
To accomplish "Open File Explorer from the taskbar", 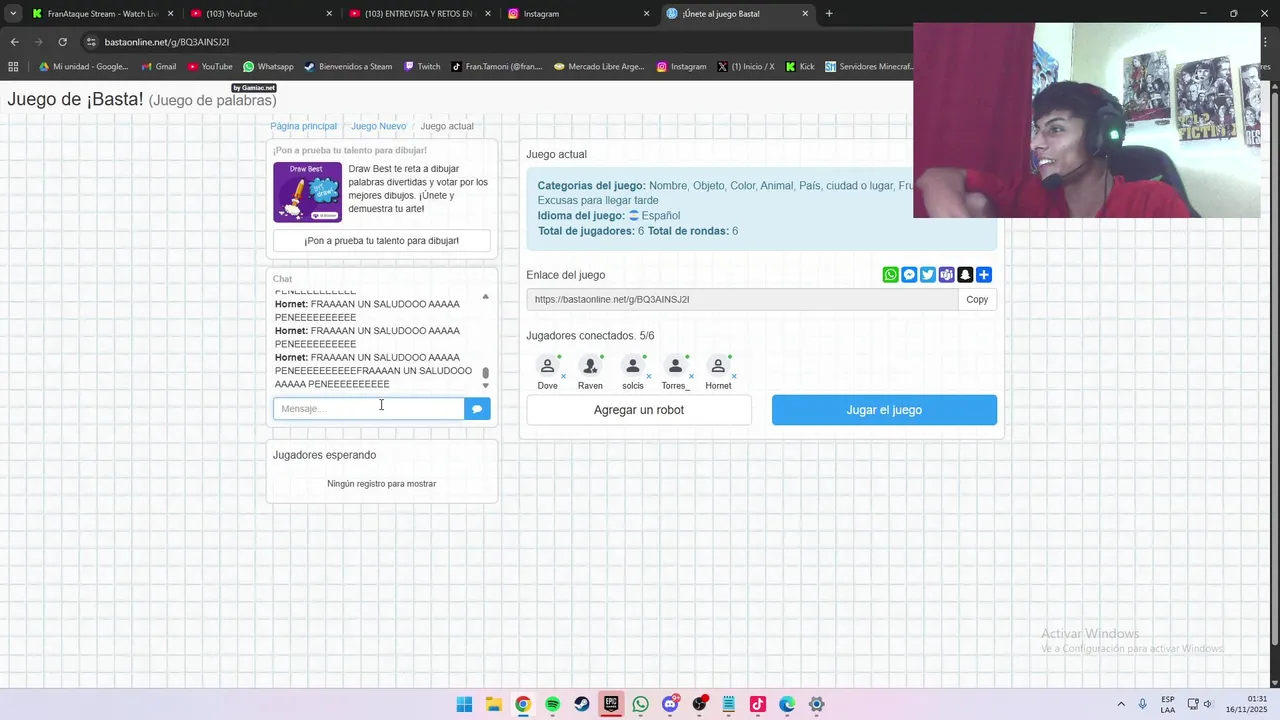I will (x=493, y=704).
